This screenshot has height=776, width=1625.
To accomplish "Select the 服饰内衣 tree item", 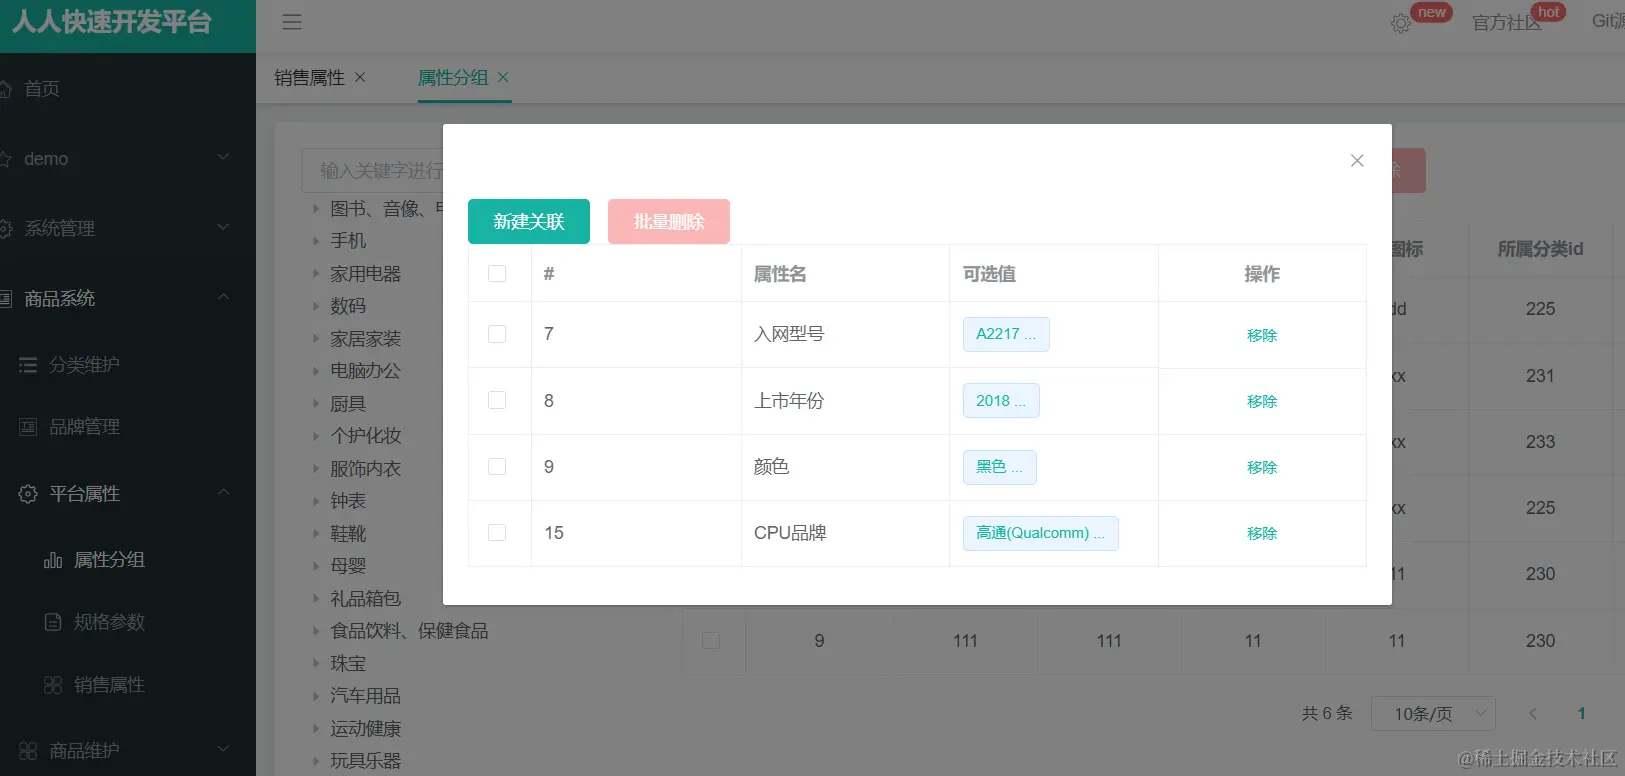I will click(366, 469).
